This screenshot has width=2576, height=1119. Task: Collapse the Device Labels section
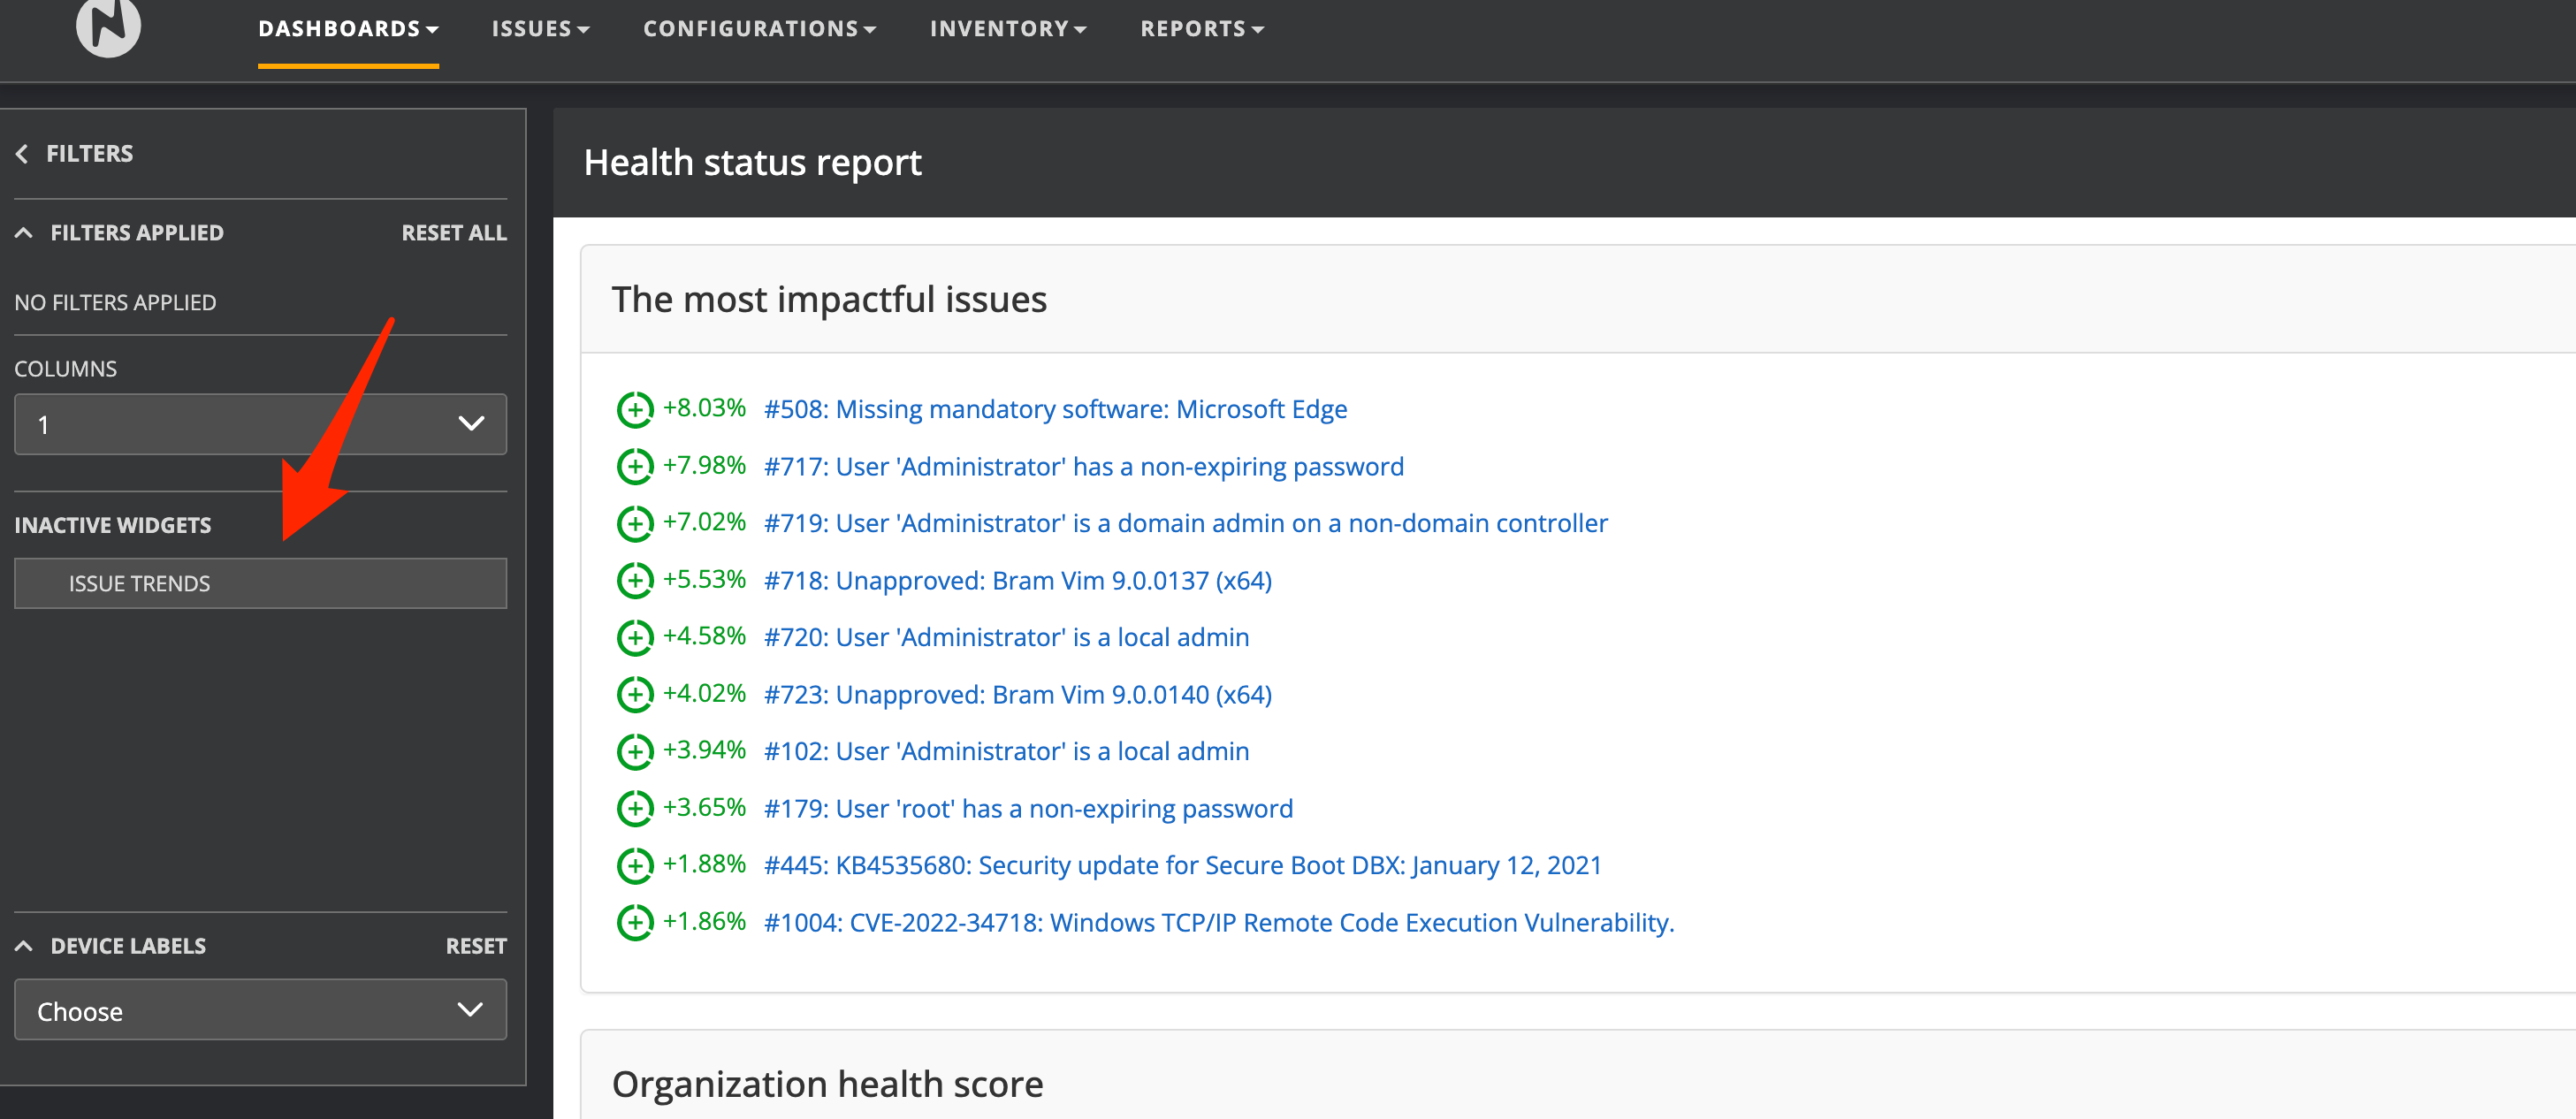[x=24, y=946]
